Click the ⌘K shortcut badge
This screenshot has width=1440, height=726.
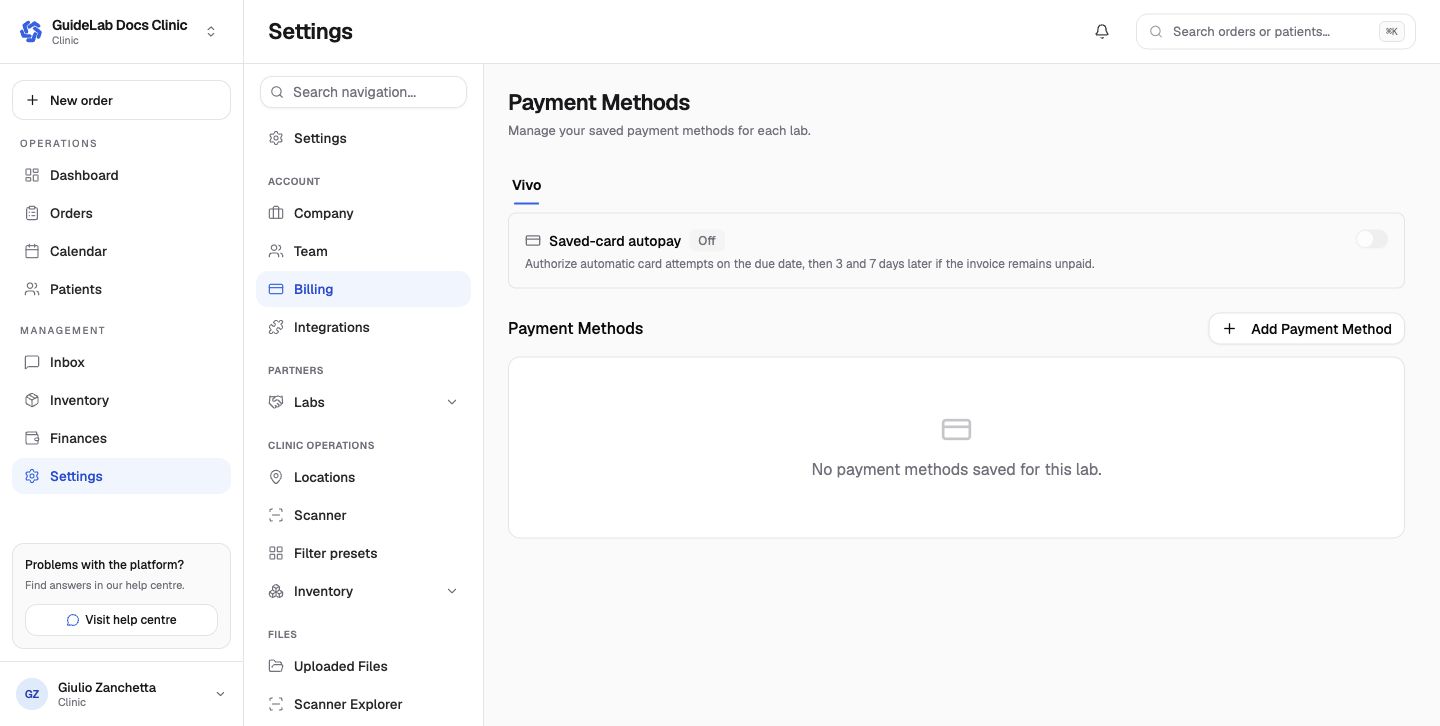click(x=1391, y=31)
